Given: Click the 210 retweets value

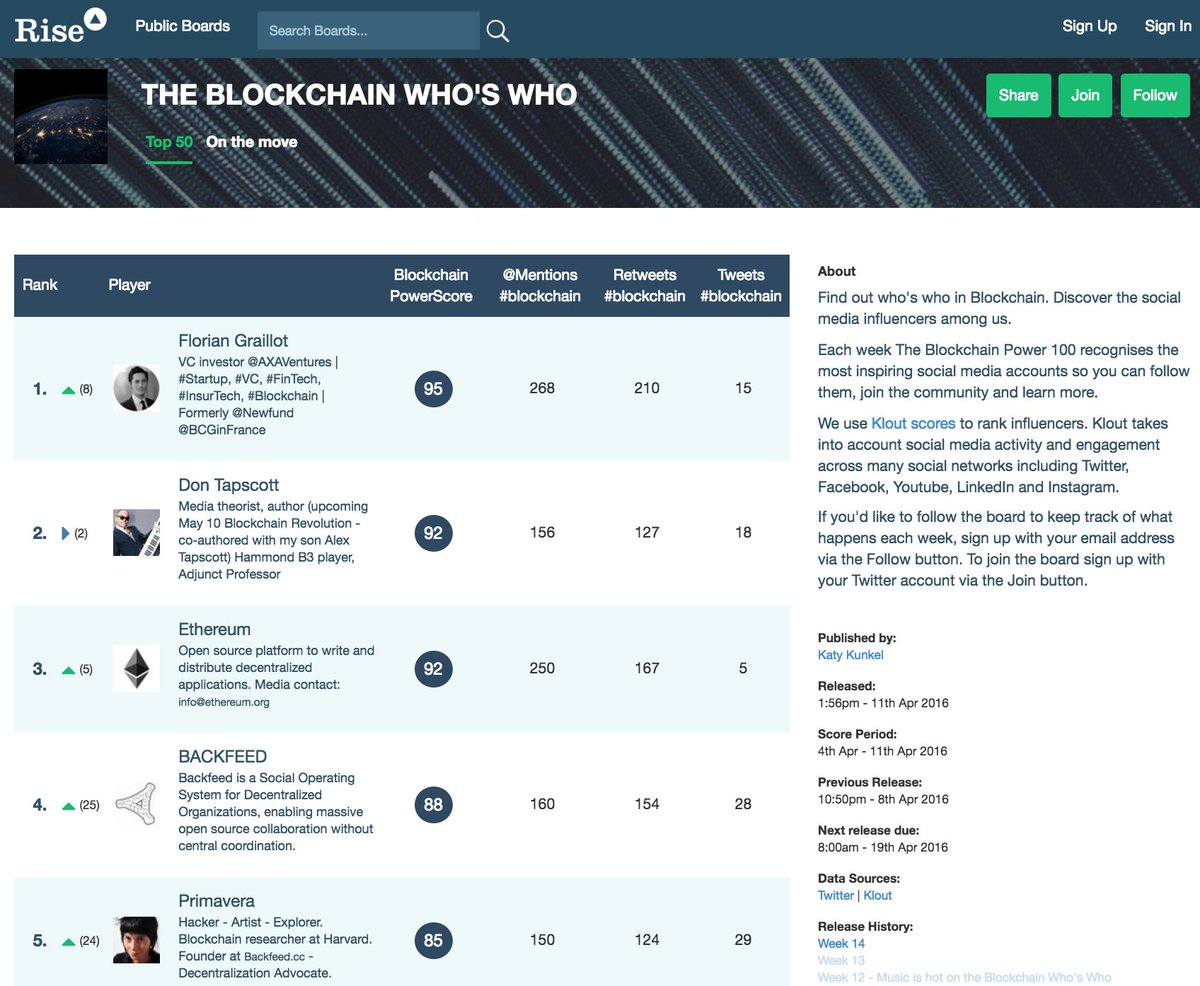Looking at the screenshot, I should [647, 388].
